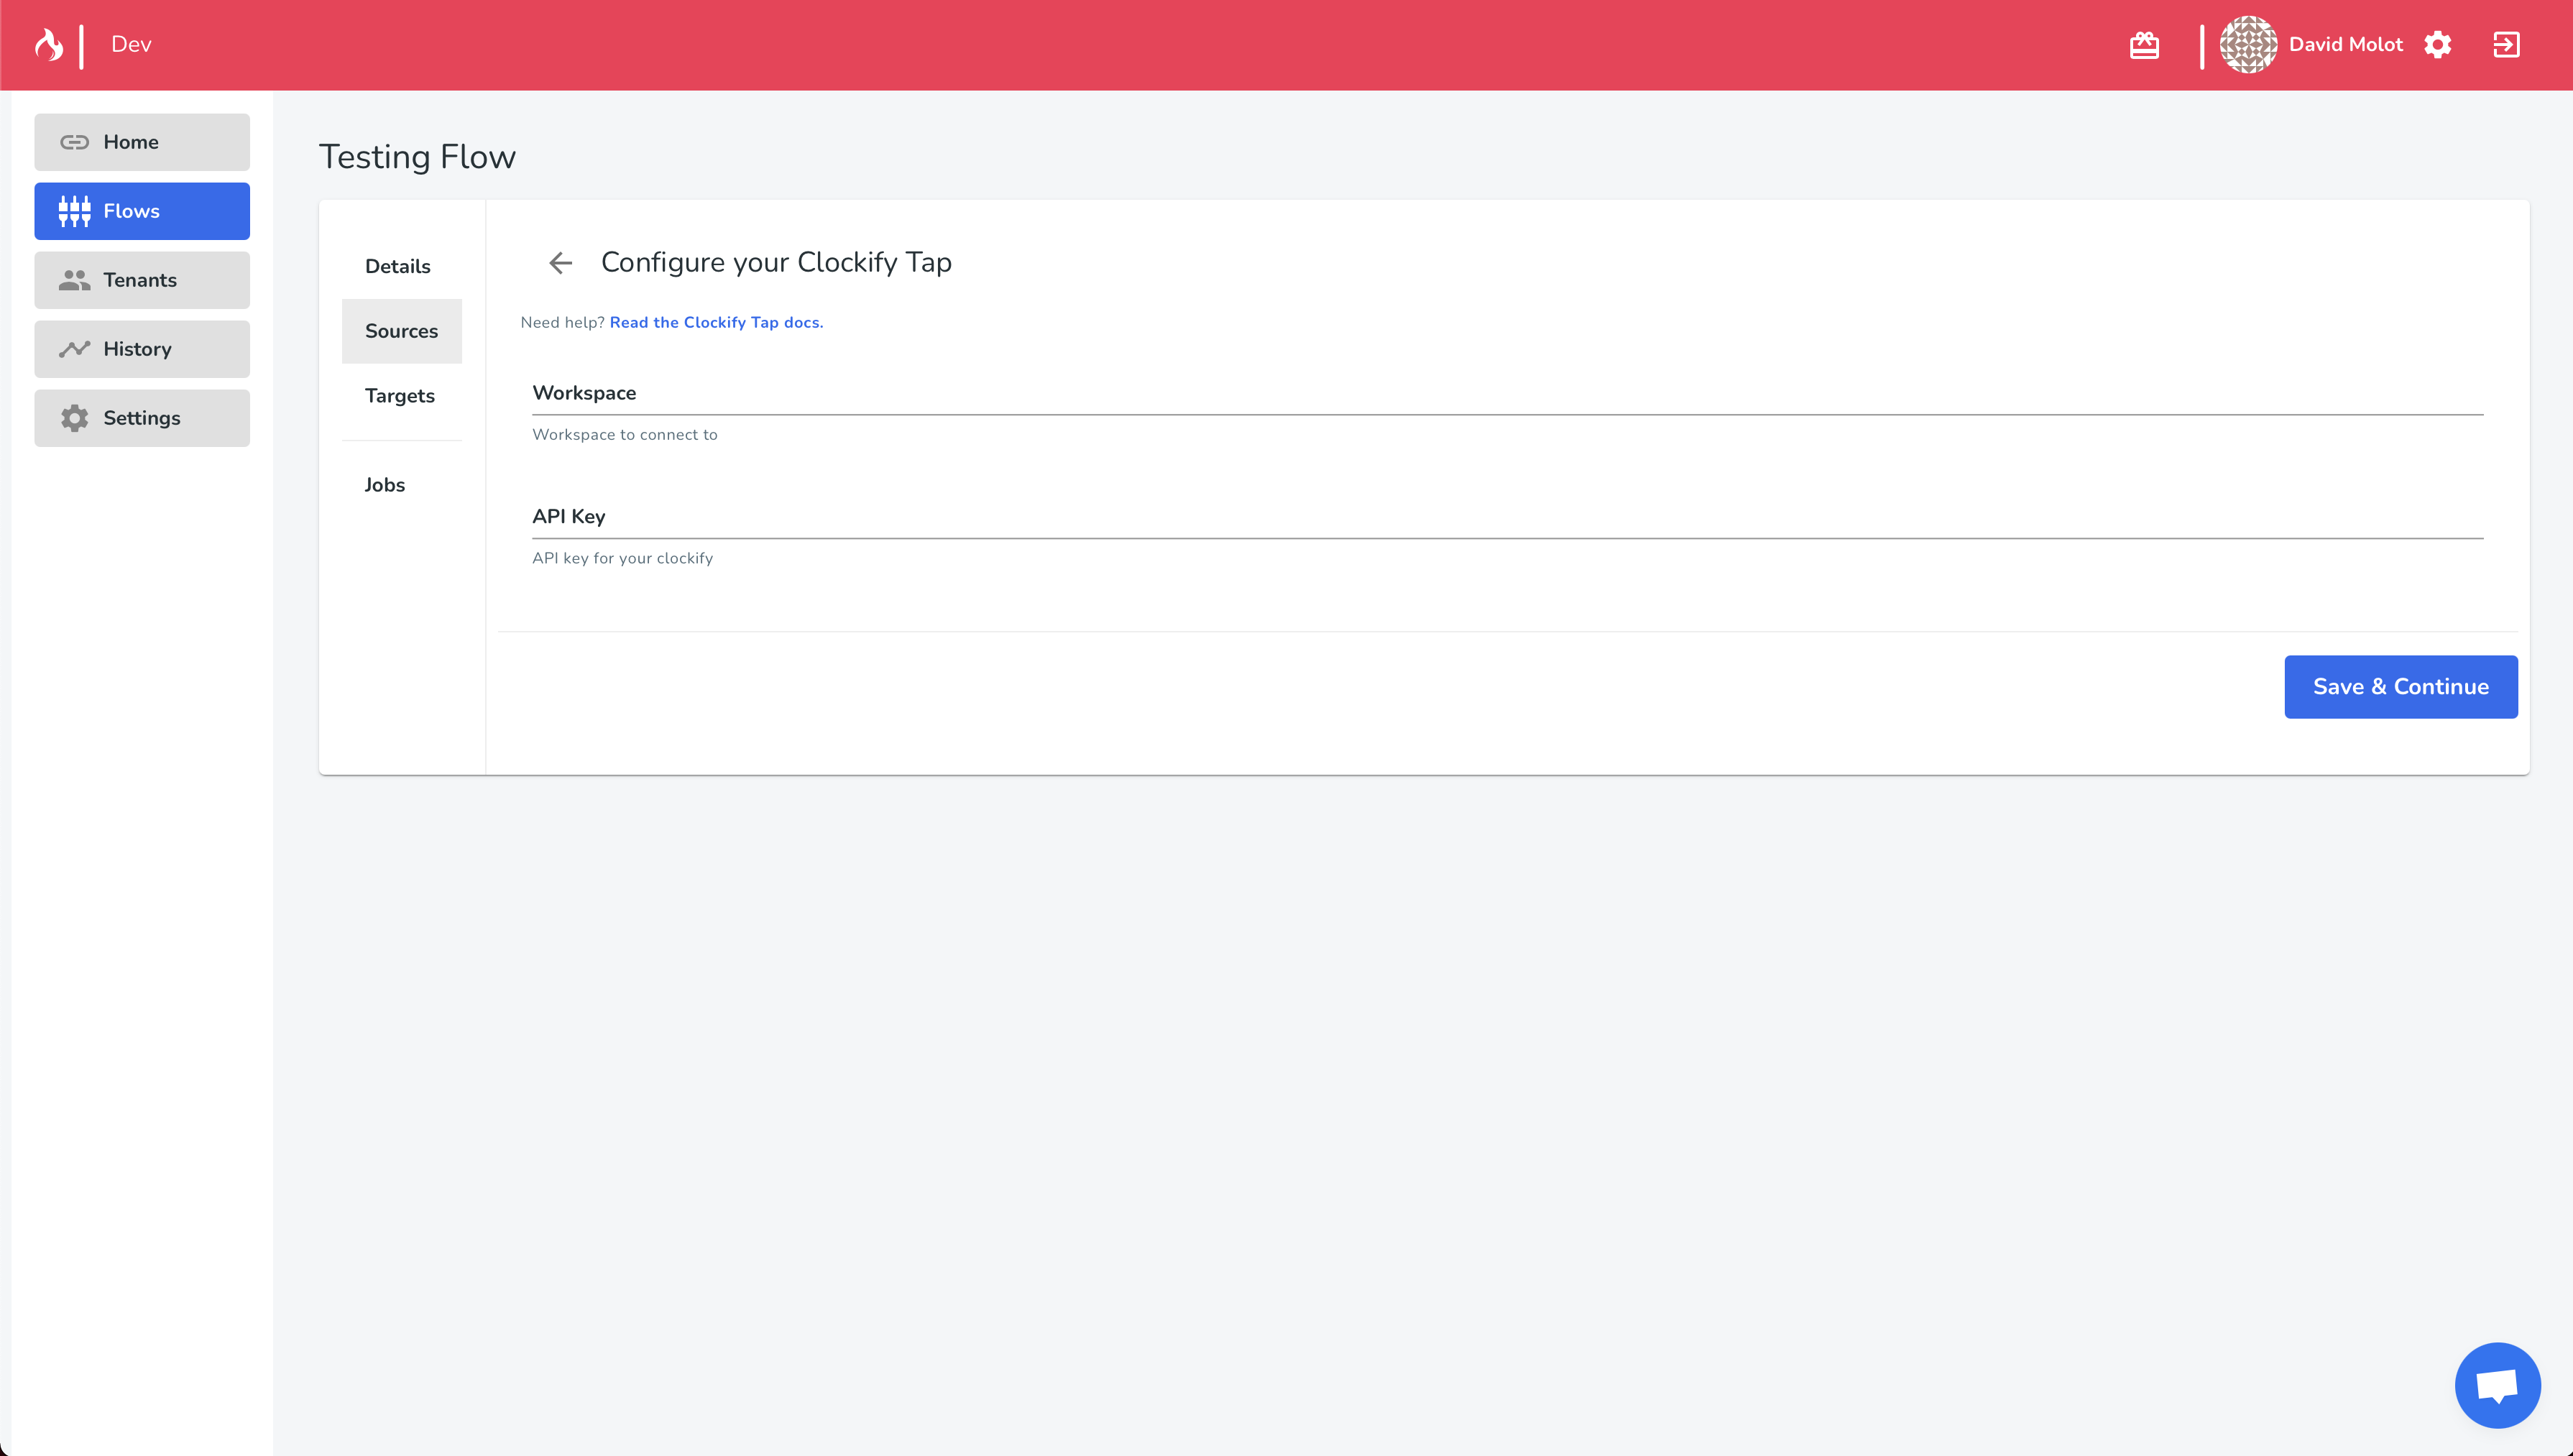
Task: Switch to the Targets tab
Action: tap(401, 396)
